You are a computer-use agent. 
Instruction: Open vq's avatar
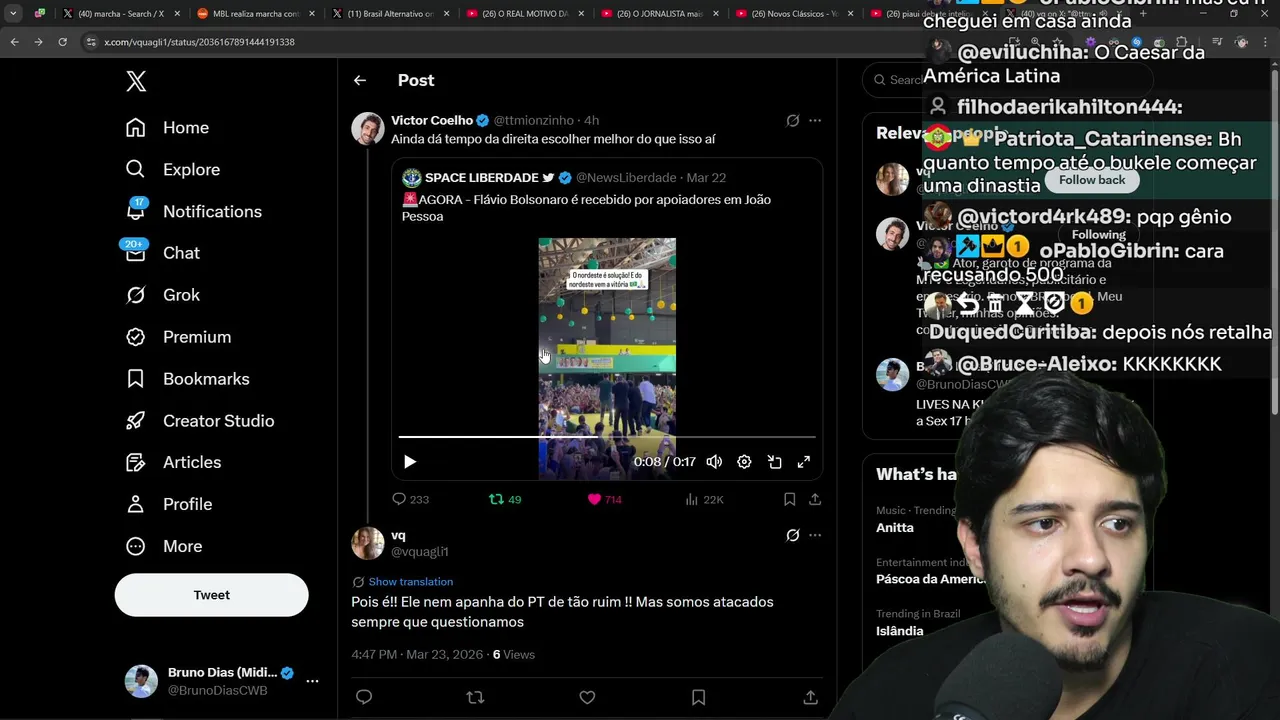pos(368,543)
